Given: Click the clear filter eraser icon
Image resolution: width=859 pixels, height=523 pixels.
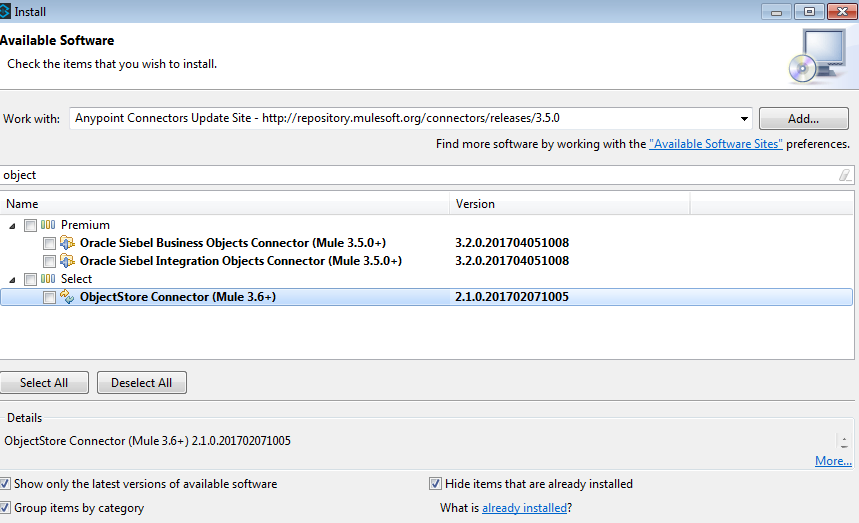Looking at the screenshot, I should click(845, 175).
